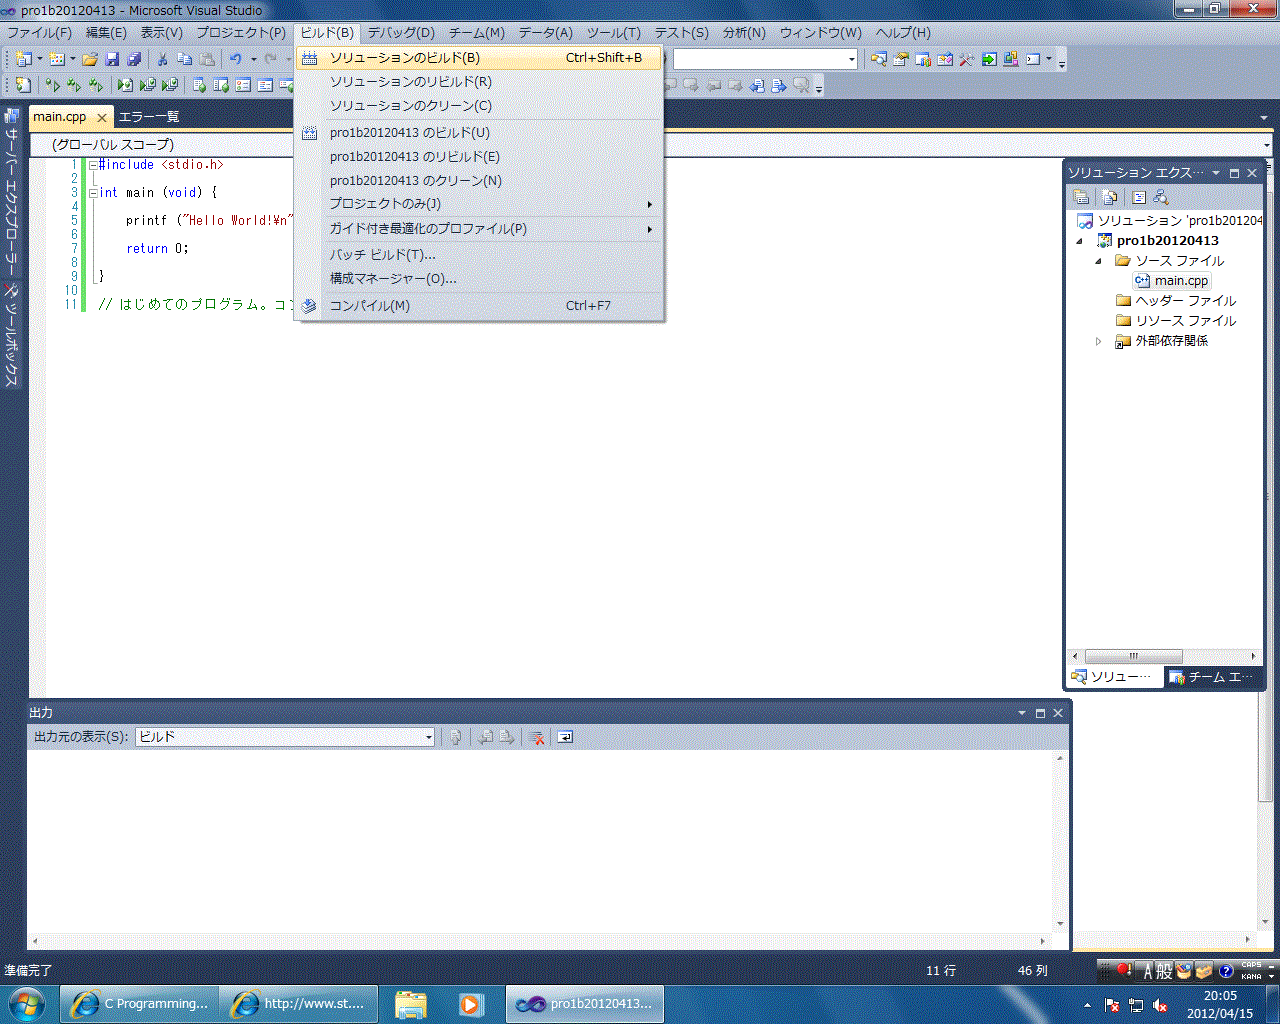Choose コンパイル(M) from the Build menu

[x=480, y=306]
